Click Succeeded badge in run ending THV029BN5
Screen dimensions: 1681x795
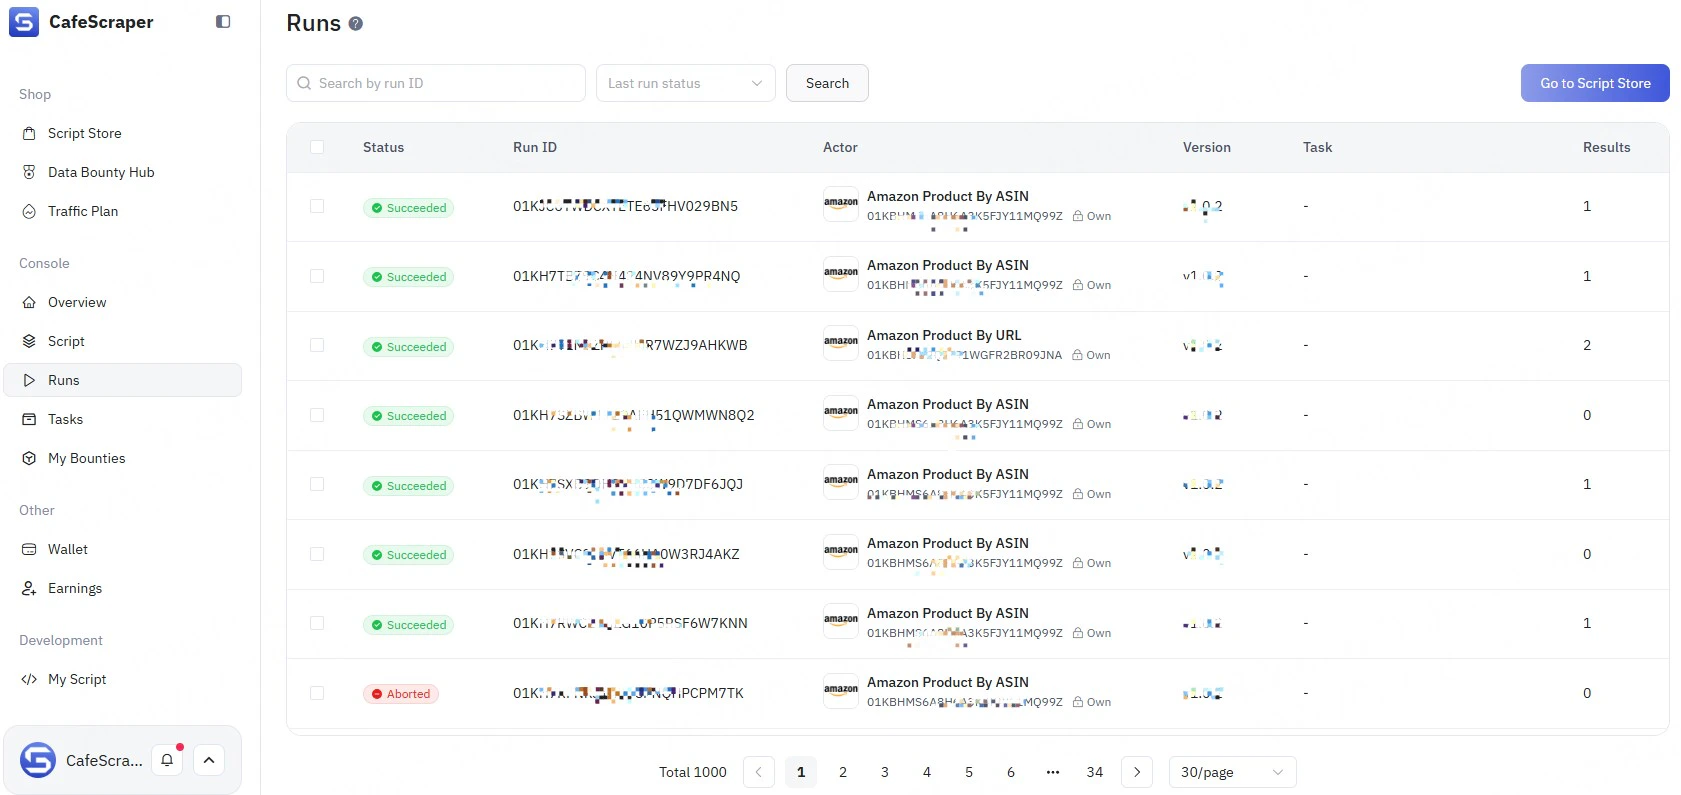(x=408, y=208)
